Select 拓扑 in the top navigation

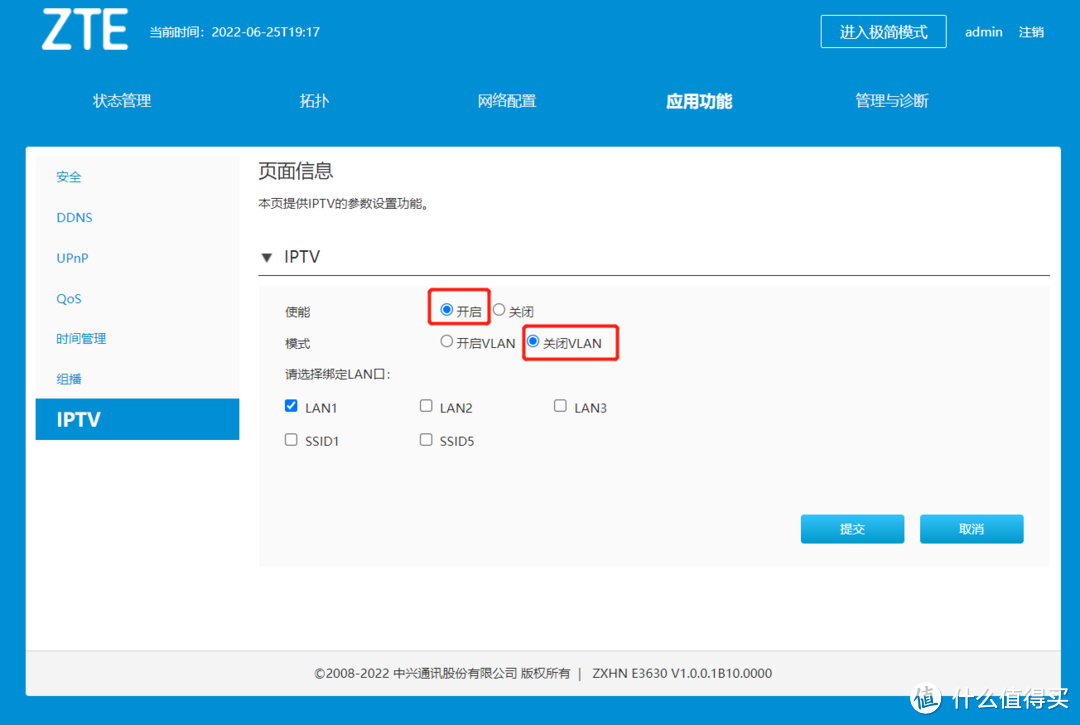coord(314,100)
